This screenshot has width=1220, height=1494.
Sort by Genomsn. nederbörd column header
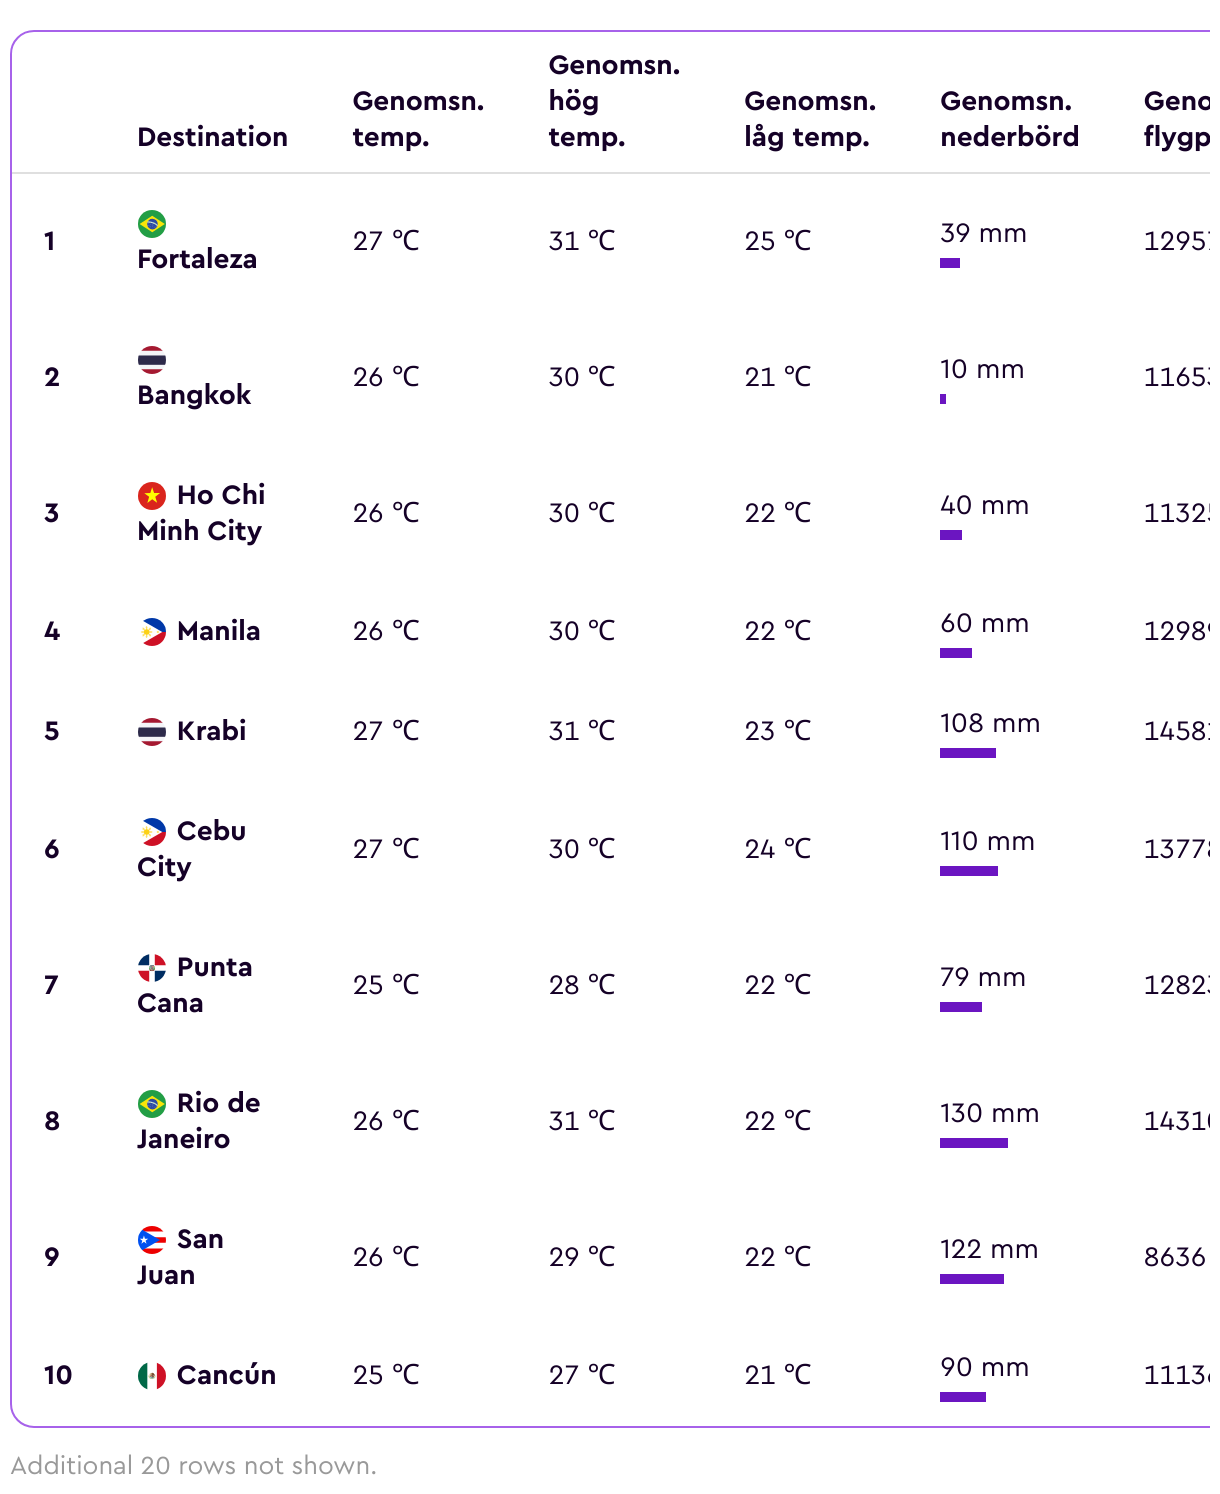[x=1010, y=119]
